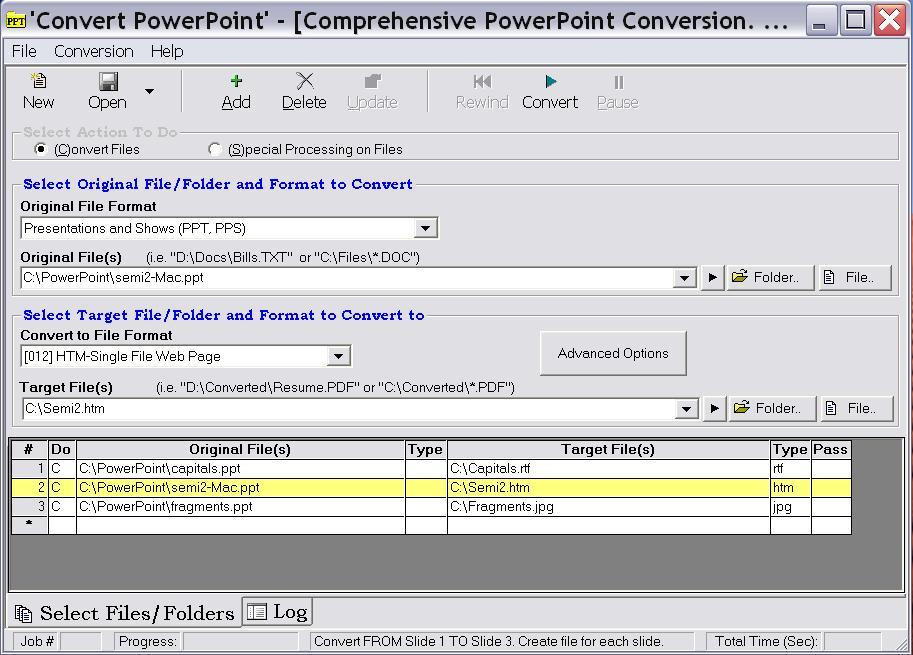Click highlighted C:\PowerPoint\semi2-Mac.ppt grid cell
Screen dimensions: 913x655
click(x=240, y=488)
